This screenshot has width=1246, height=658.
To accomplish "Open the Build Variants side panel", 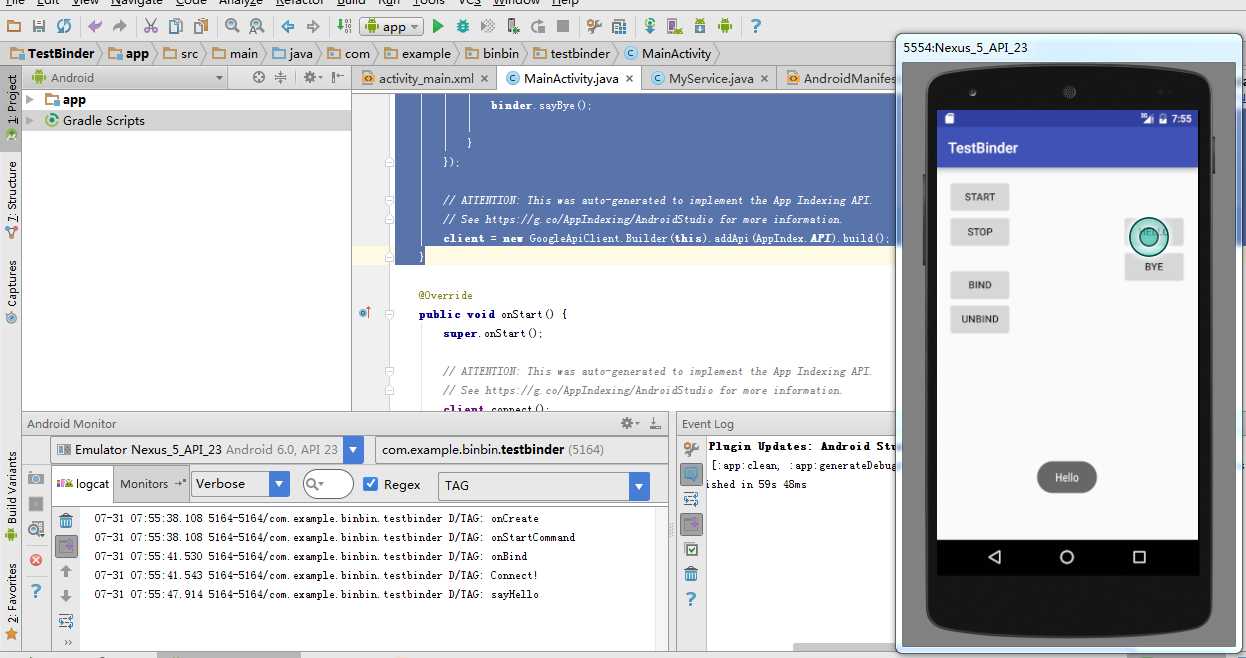I will (12, 497).
